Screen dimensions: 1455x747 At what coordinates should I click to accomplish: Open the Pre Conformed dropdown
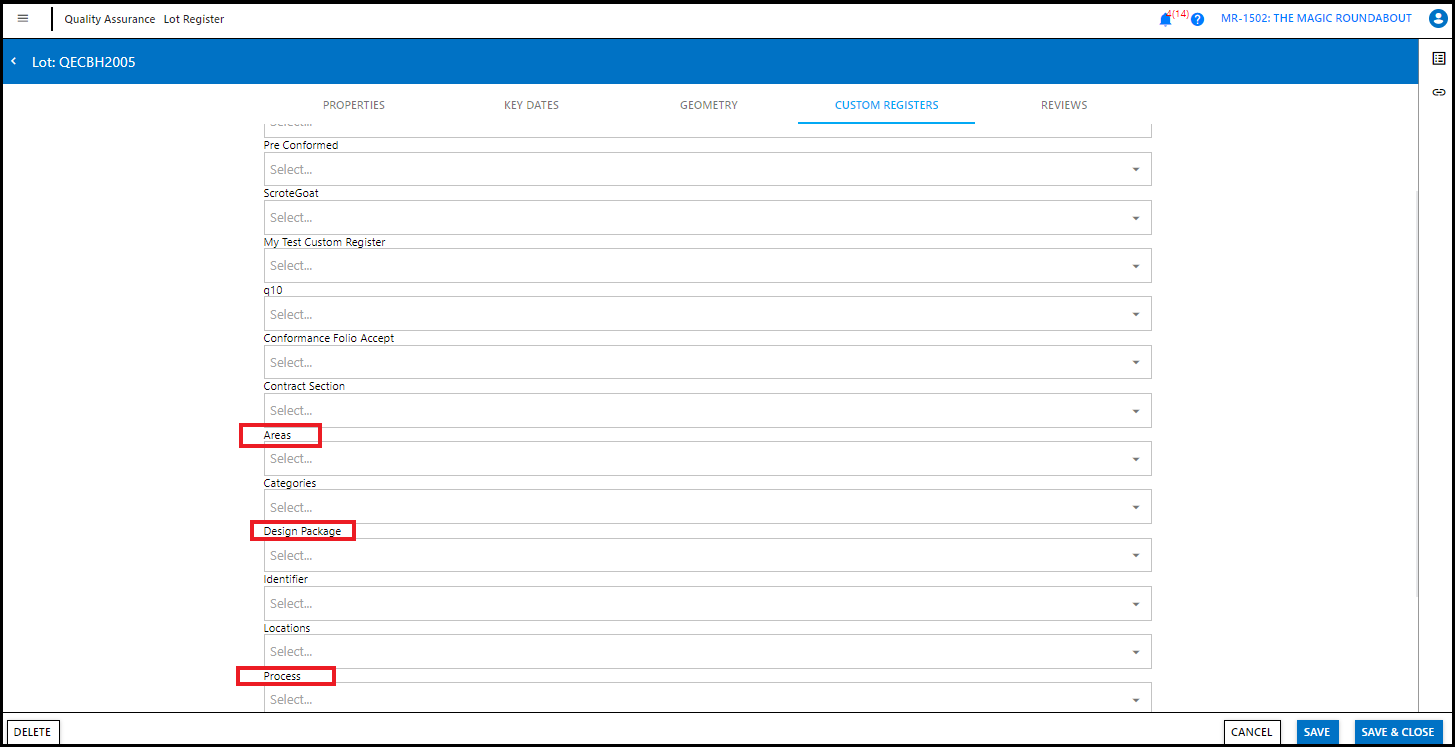coord(708,169)
